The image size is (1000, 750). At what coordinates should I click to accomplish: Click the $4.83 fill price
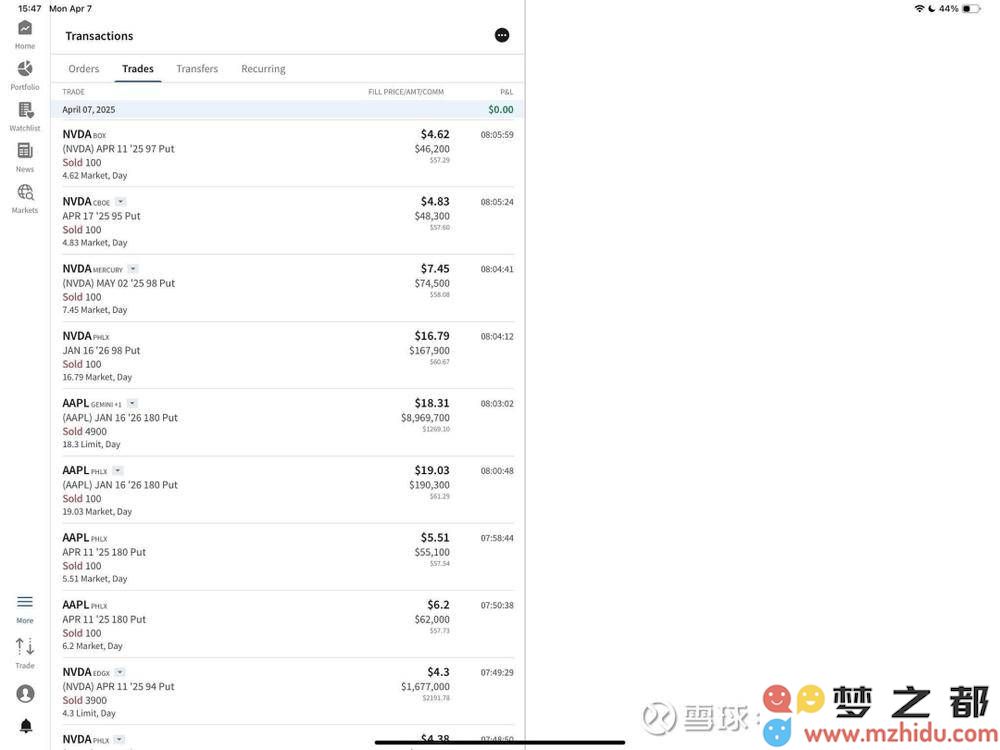pyautogui.click(x=435, y=202)
